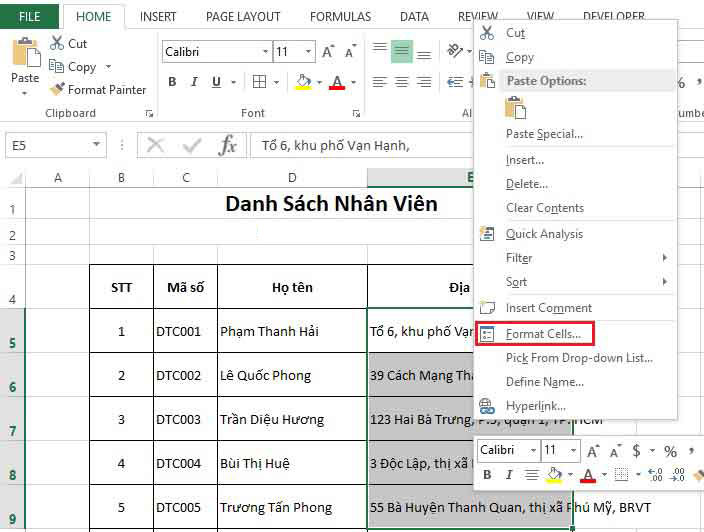Toggle Italic in mini toolbar
This screenshot has height=532, width=704.
click(509, 475)
